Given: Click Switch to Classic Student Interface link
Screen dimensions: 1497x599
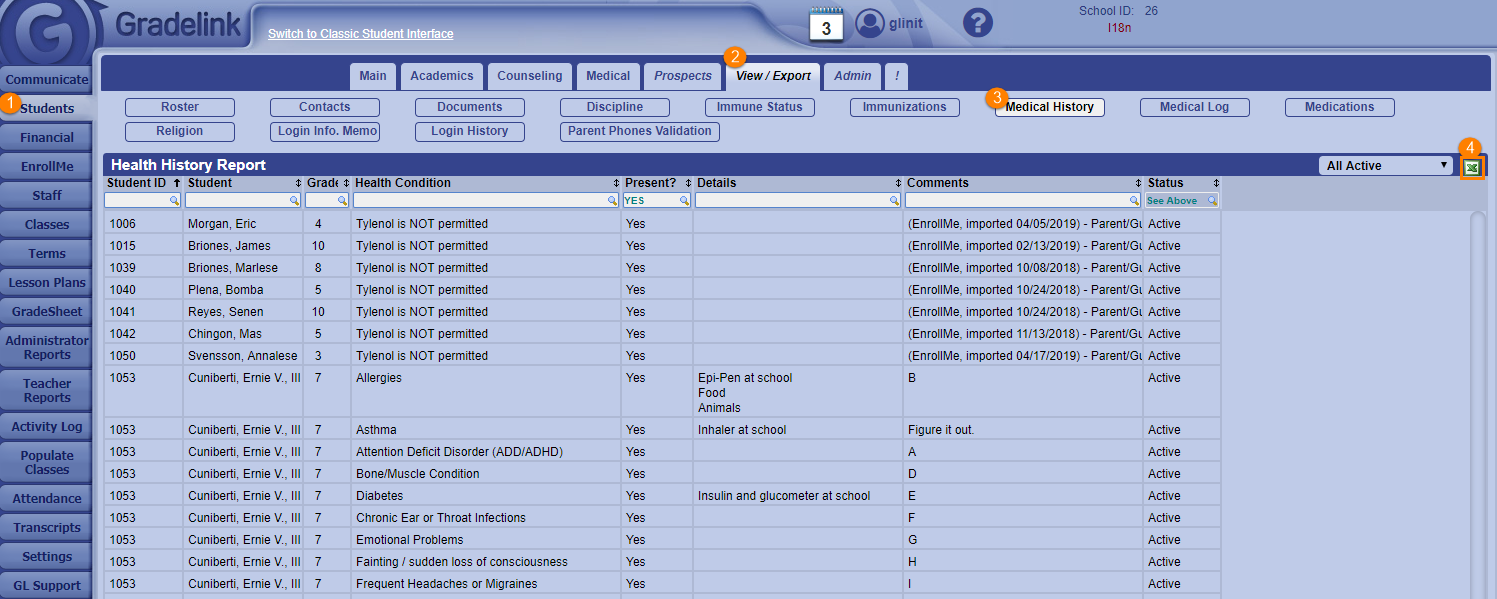Looking at the screenshot, I should (360, 34).
